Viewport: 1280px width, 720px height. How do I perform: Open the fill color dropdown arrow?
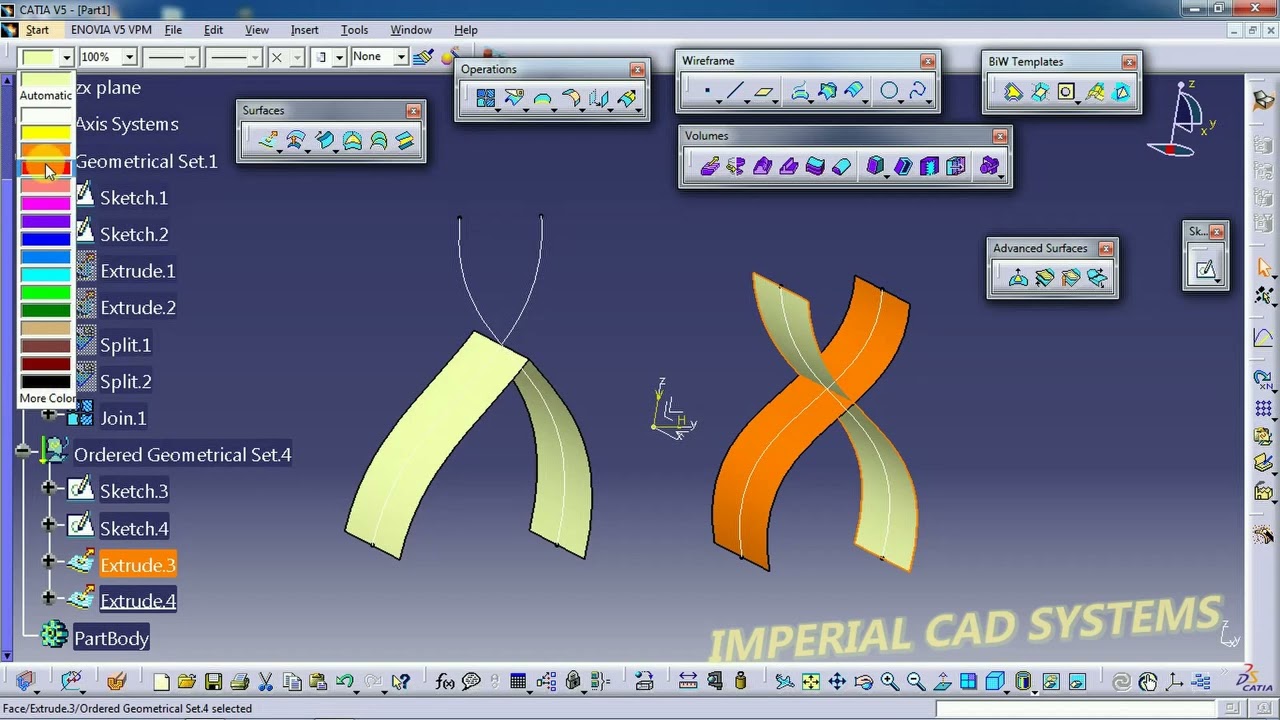(x=66, y=57)
